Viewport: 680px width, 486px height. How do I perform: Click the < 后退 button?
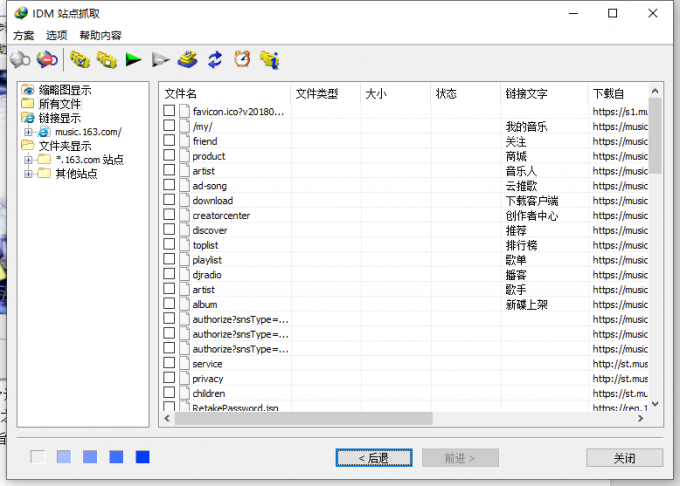(x=374, y=458)
